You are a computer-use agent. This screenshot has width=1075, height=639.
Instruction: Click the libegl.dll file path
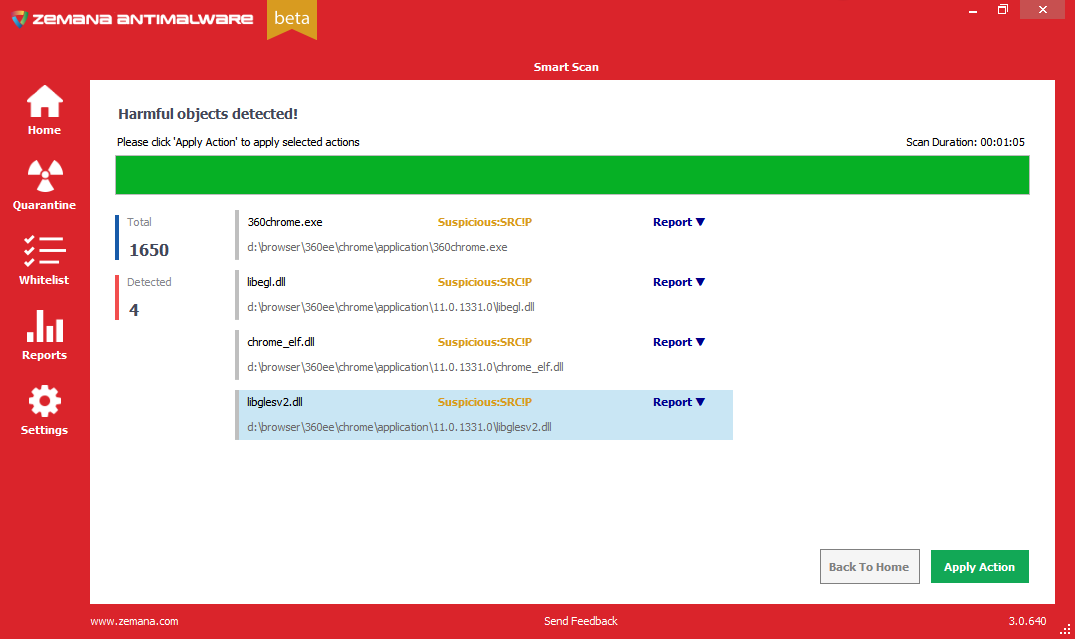[391, 307]
